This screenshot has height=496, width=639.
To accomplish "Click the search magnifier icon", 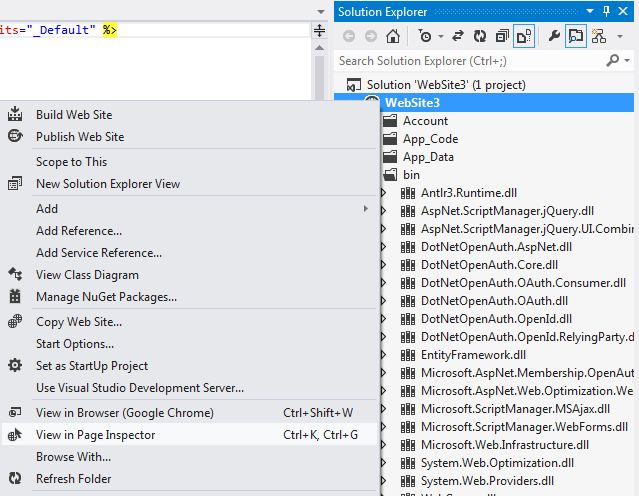I will point(613,61).
